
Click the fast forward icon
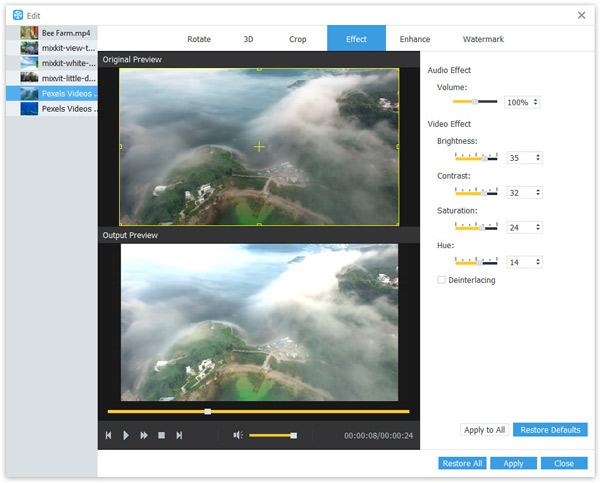pos(144,435)
